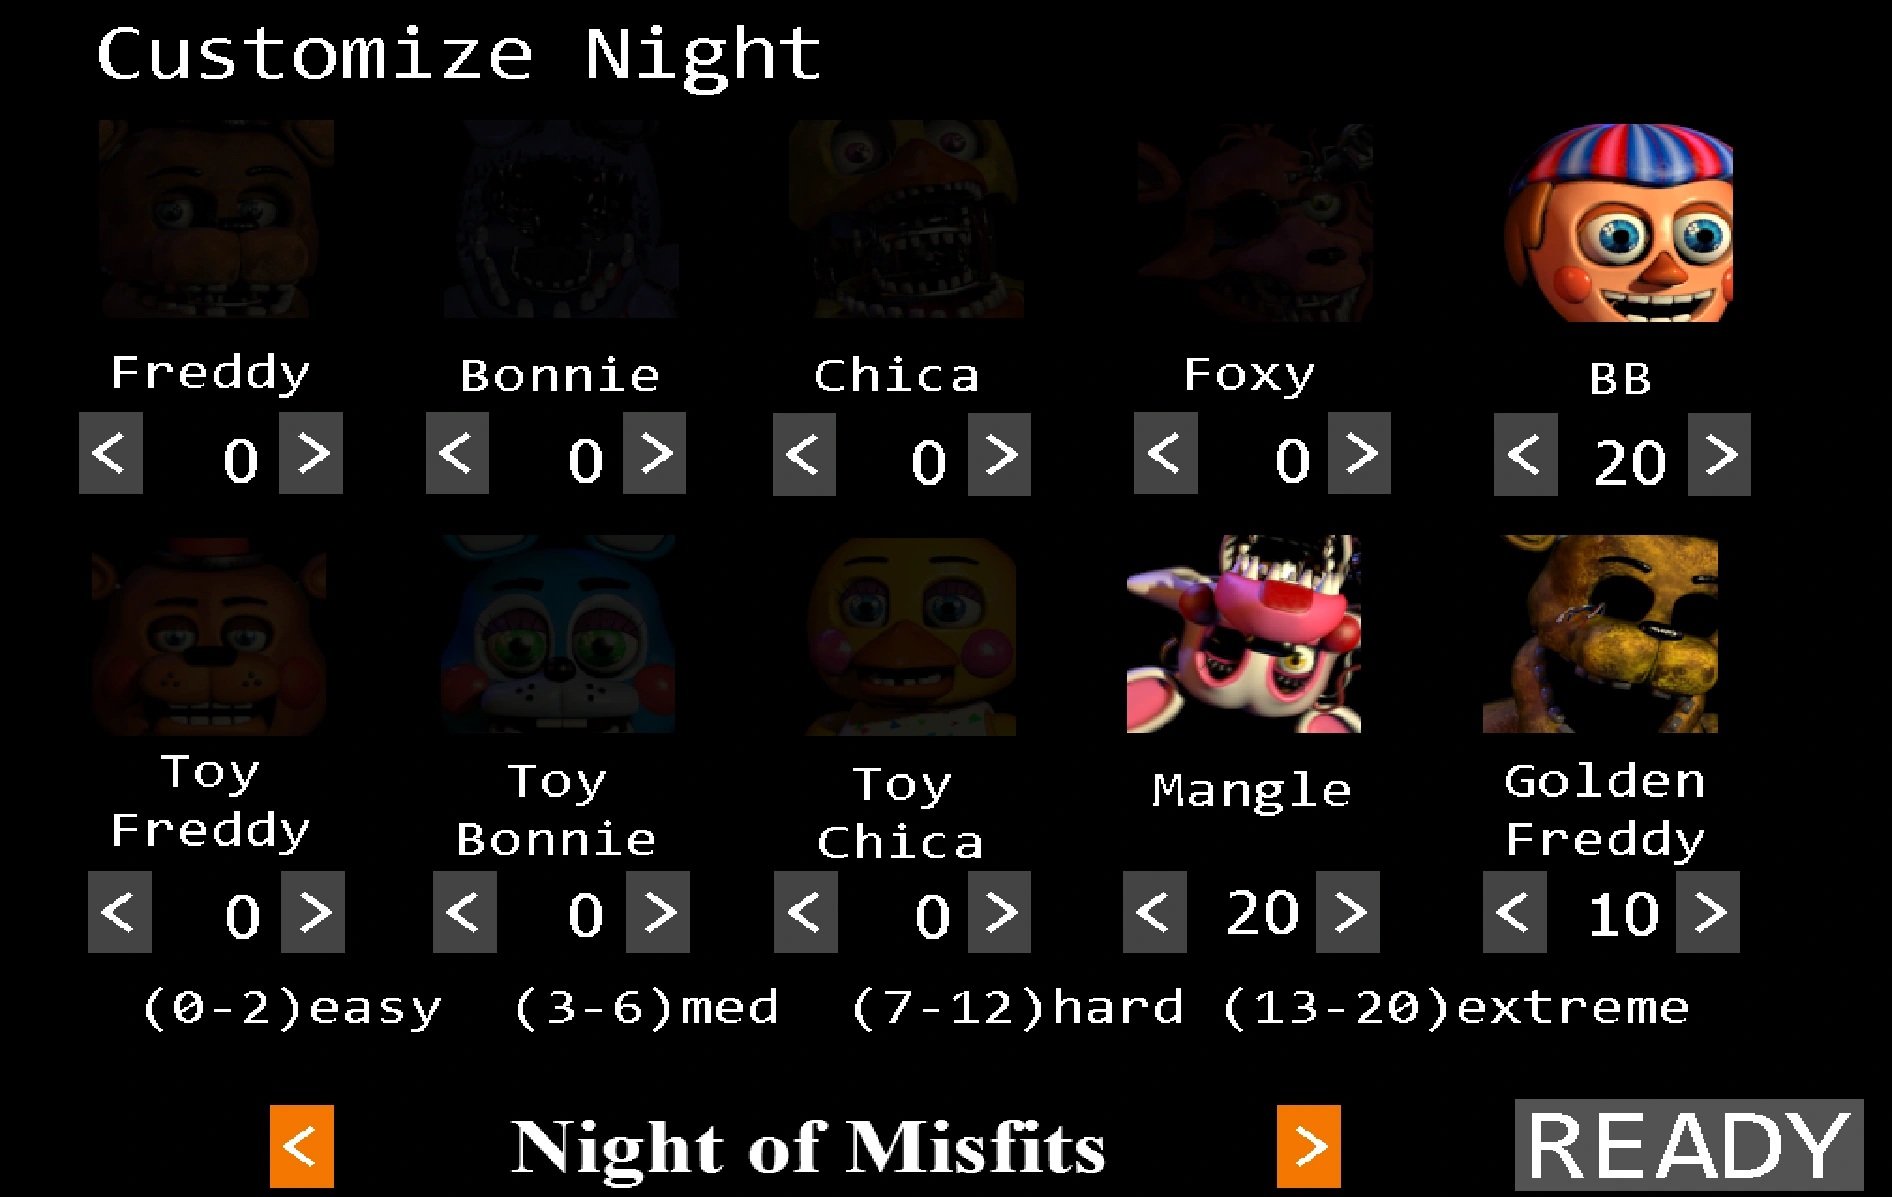Increase Foxy's AI level
This screenshot has width=1892, height=1197.
pyautogui.click(x=1359, y=453)
